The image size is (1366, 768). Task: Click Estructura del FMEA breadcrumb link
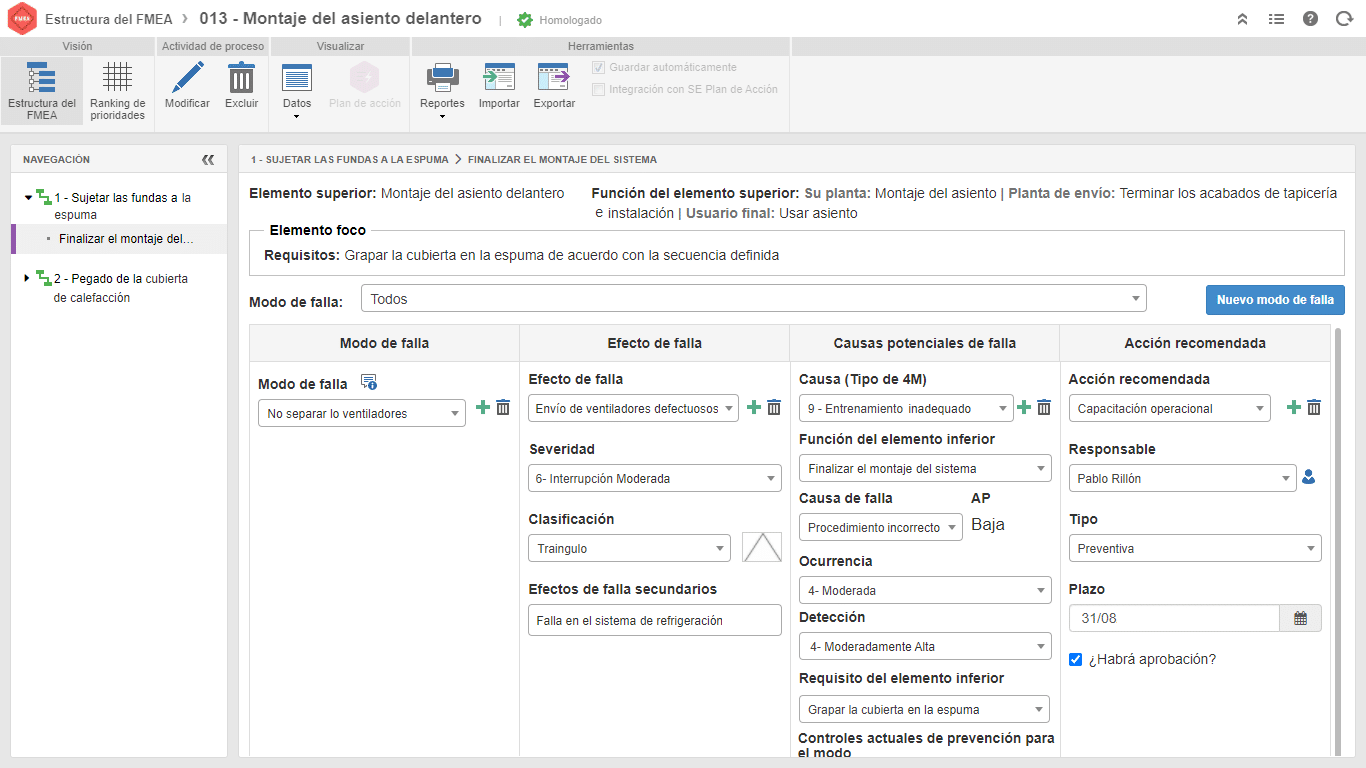pos(109,19)
